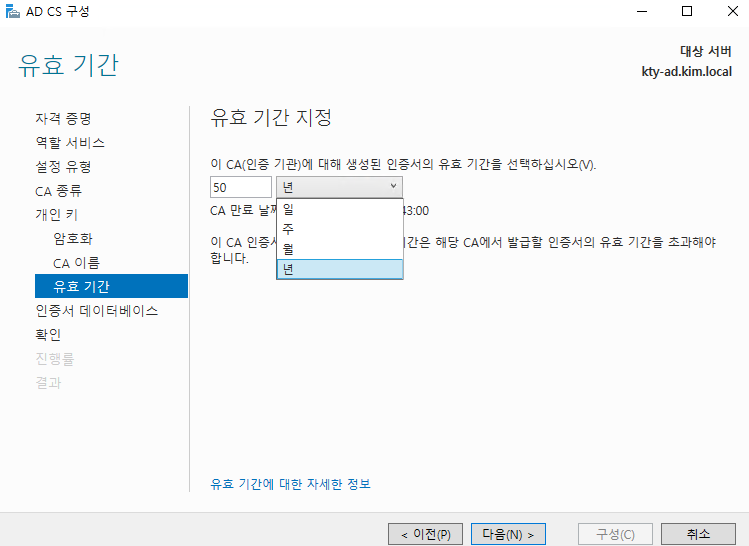The image size is (749, 546).
Task: Open the 인증서 데이터베이스 step
Action: [x=96, y=310]
